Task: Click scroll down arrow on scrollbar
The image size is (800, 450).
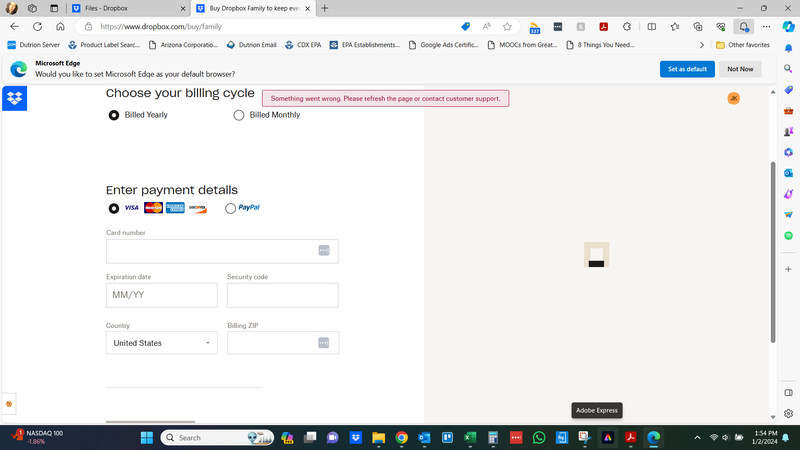Action: [772, 417]
